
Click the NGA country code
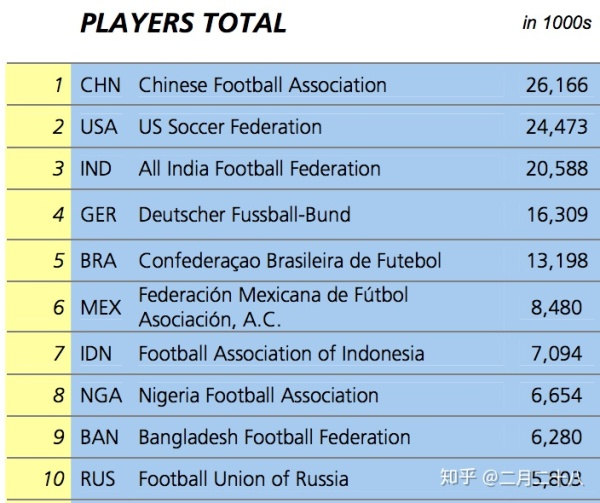point(101,395)
